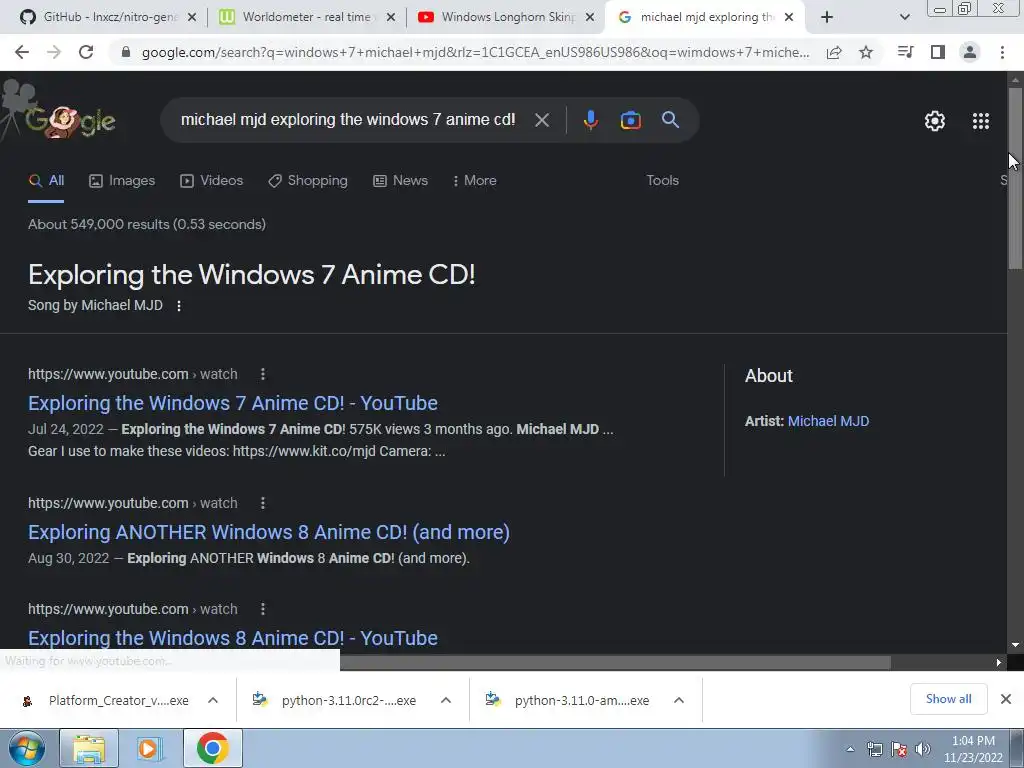Open options for the Song by Michael MJD

[179, 306]
